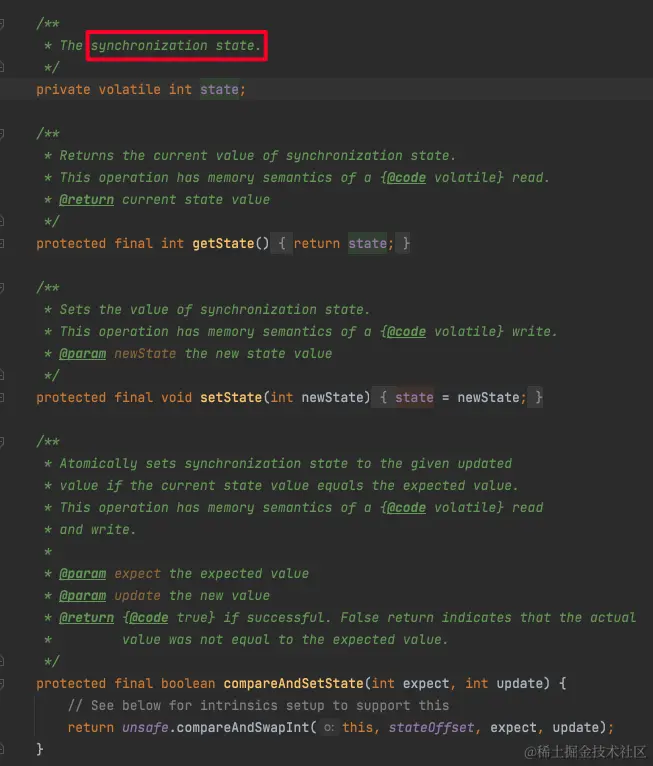Click 'update' argument in compareAndSwapInt call
This screenshot has width=653, height=766.
[x=576, y=727]
